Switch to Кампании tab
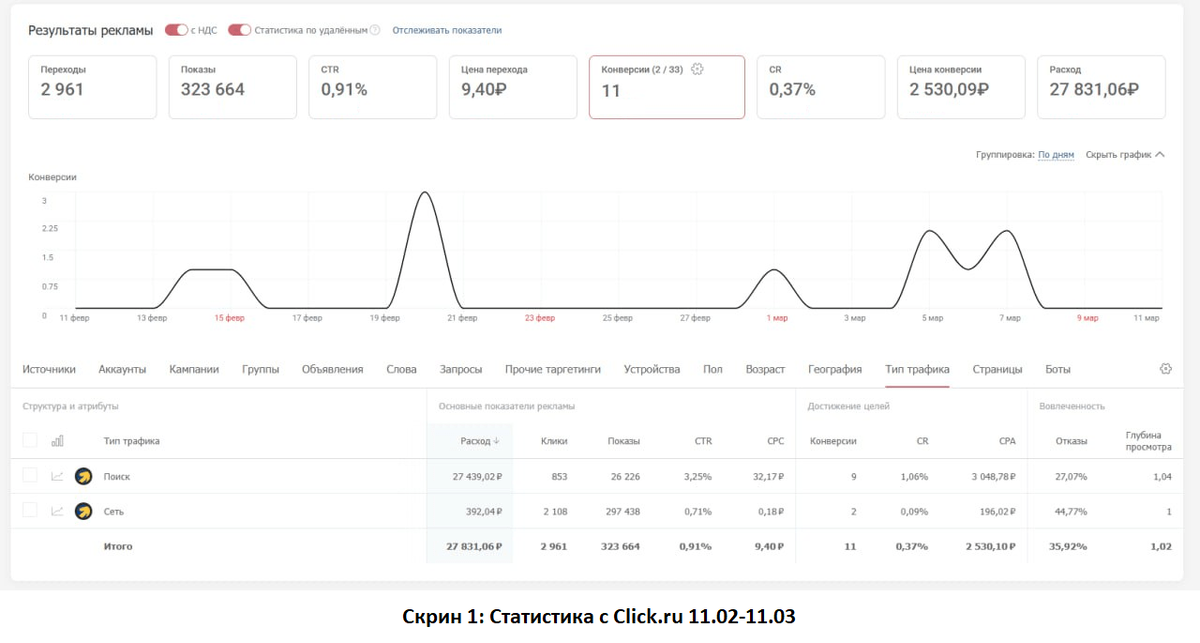Screen dimensions: 1200x643 click(194, 369)
